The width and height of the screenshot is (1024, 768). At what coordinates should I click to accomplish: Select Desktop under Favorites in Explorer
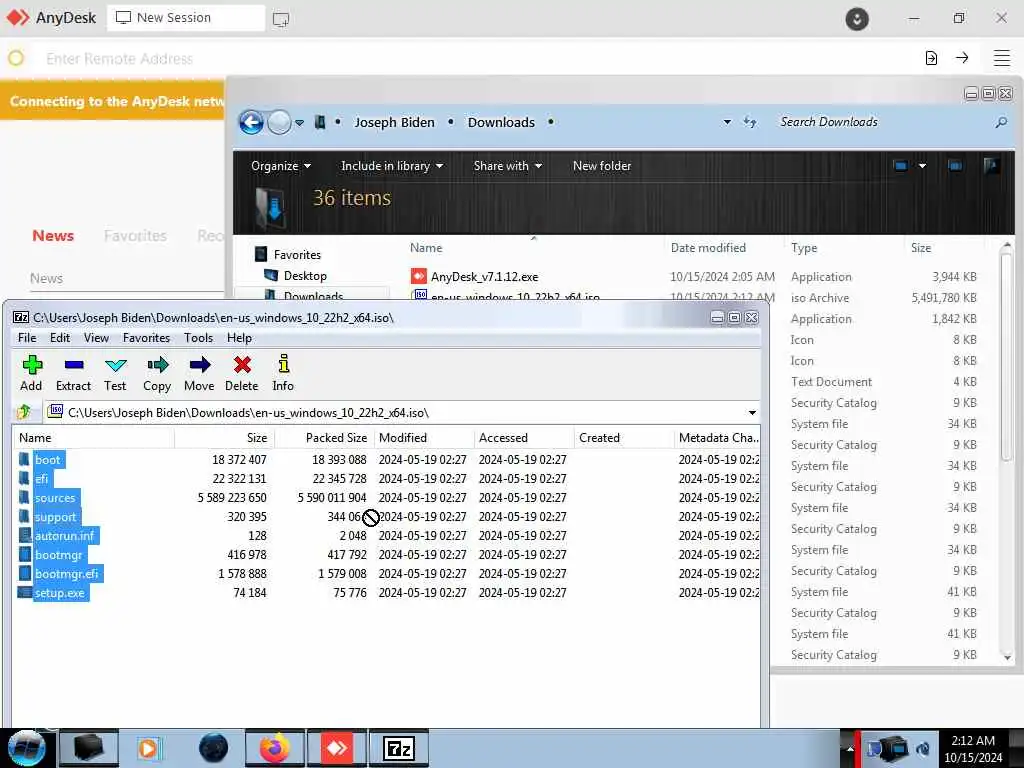[x=305, y=276]
